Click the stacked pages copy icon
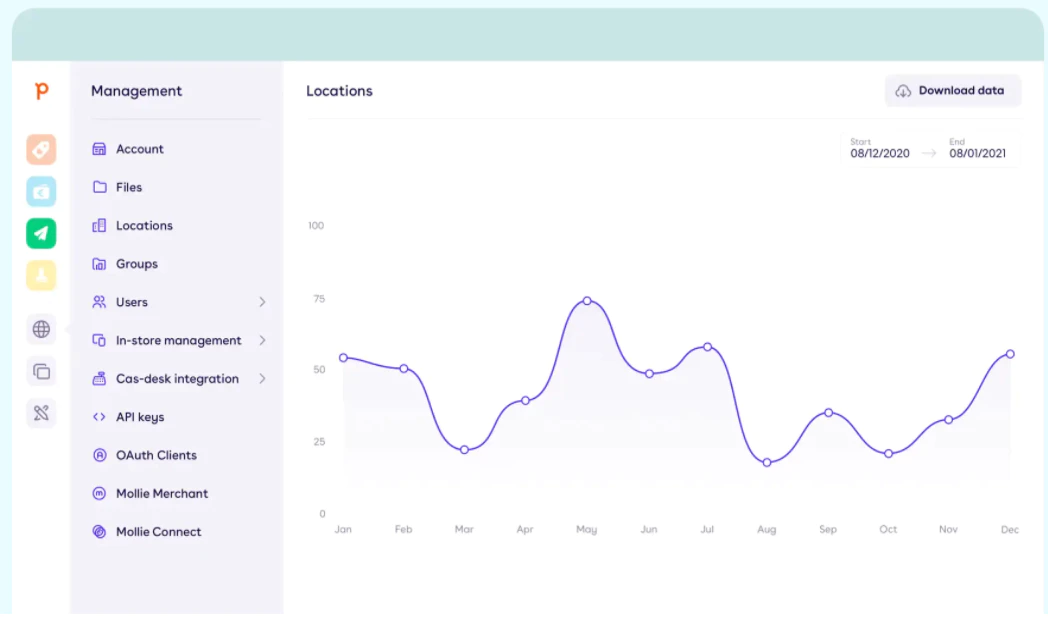The height and width of the screenshot is (634, 1048). click(x=41, y=371)
